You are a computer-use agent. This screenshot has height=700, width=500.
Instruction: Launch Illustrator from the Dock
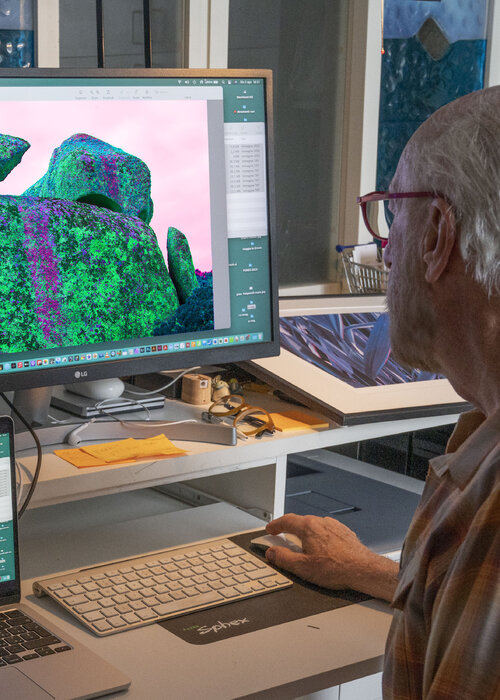pos(154,349)
